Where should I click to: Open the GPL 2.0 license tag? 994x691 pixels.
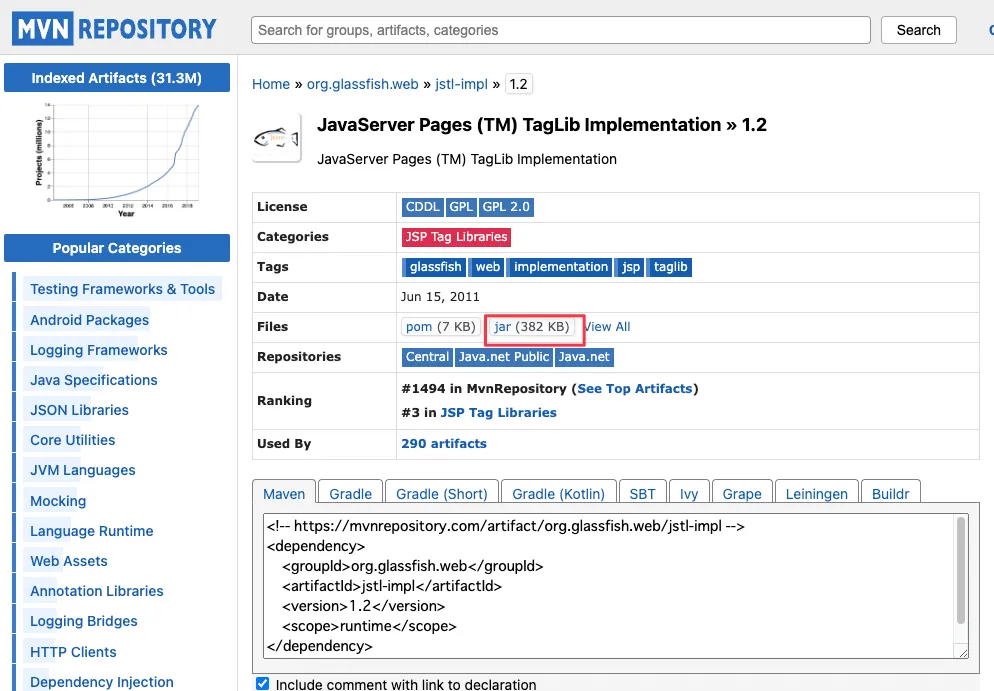tap(506, 207)
